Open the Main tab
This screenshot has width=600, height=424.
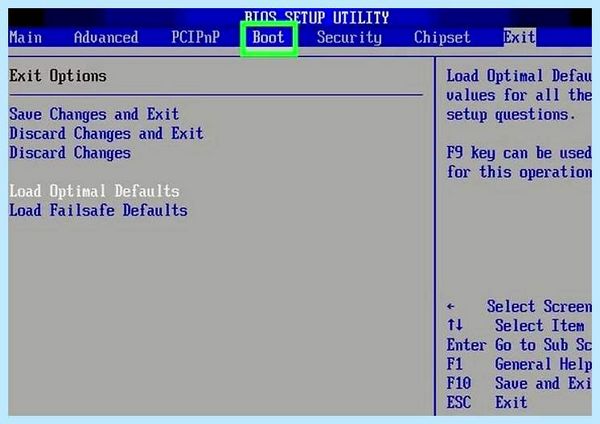(26, 38)
